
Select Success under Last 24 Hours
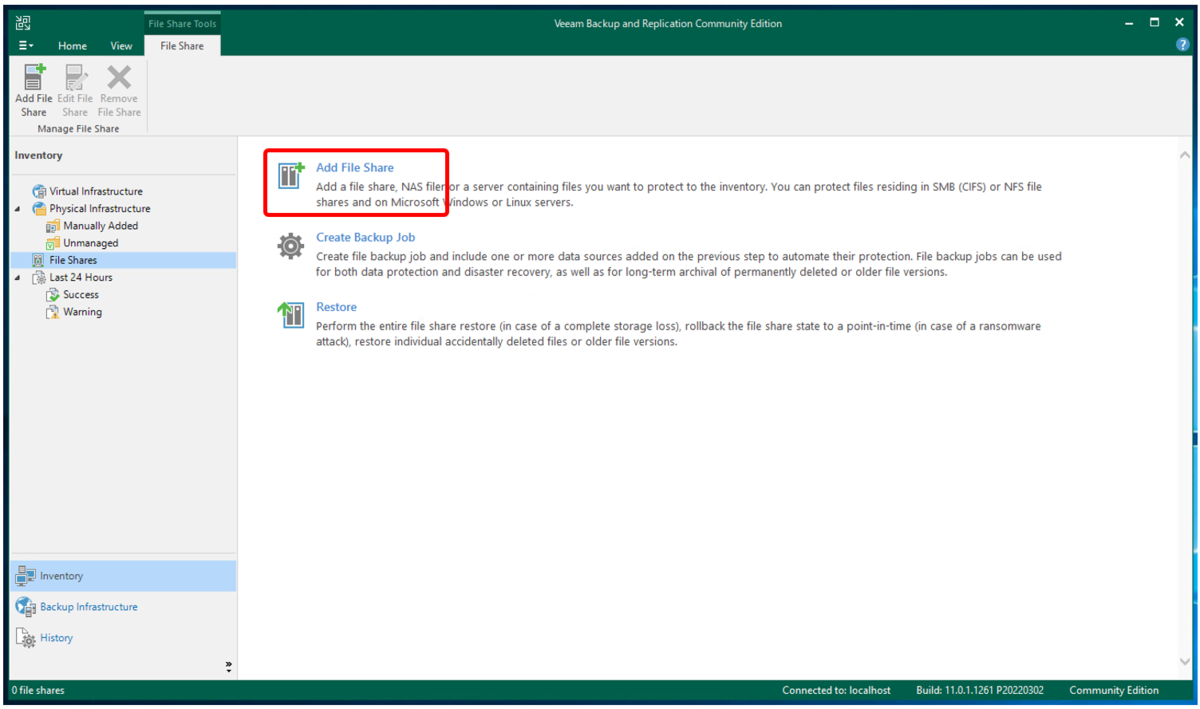pyautogui.click(x=81, y=295)
